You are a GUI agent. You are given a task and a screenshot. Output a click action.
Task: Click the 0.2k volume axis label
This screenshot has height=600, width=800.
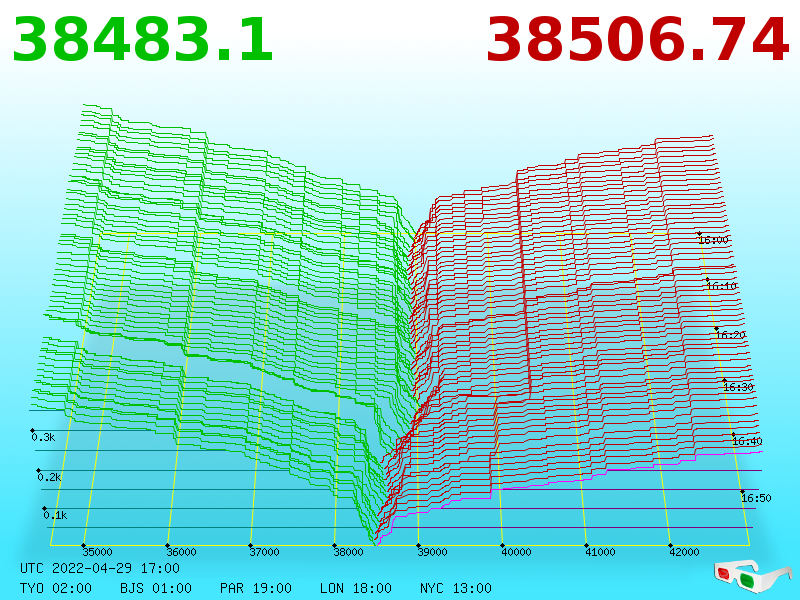(49, 478)
